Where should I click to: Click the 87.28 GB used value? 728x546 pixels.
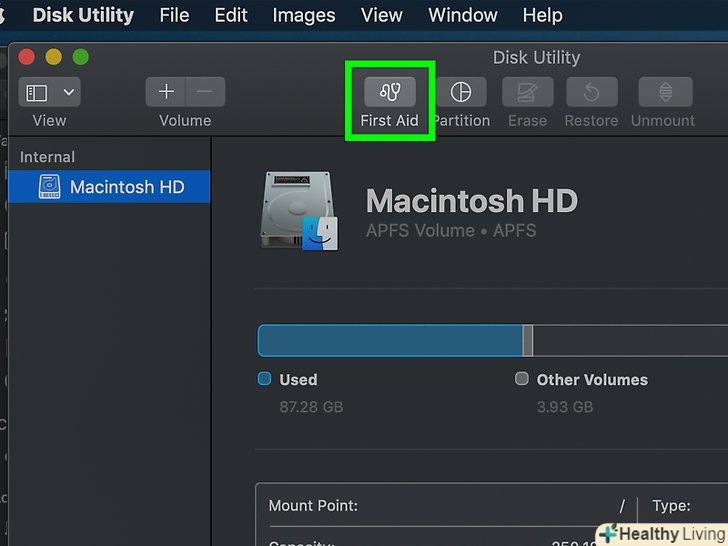point(311,407)
